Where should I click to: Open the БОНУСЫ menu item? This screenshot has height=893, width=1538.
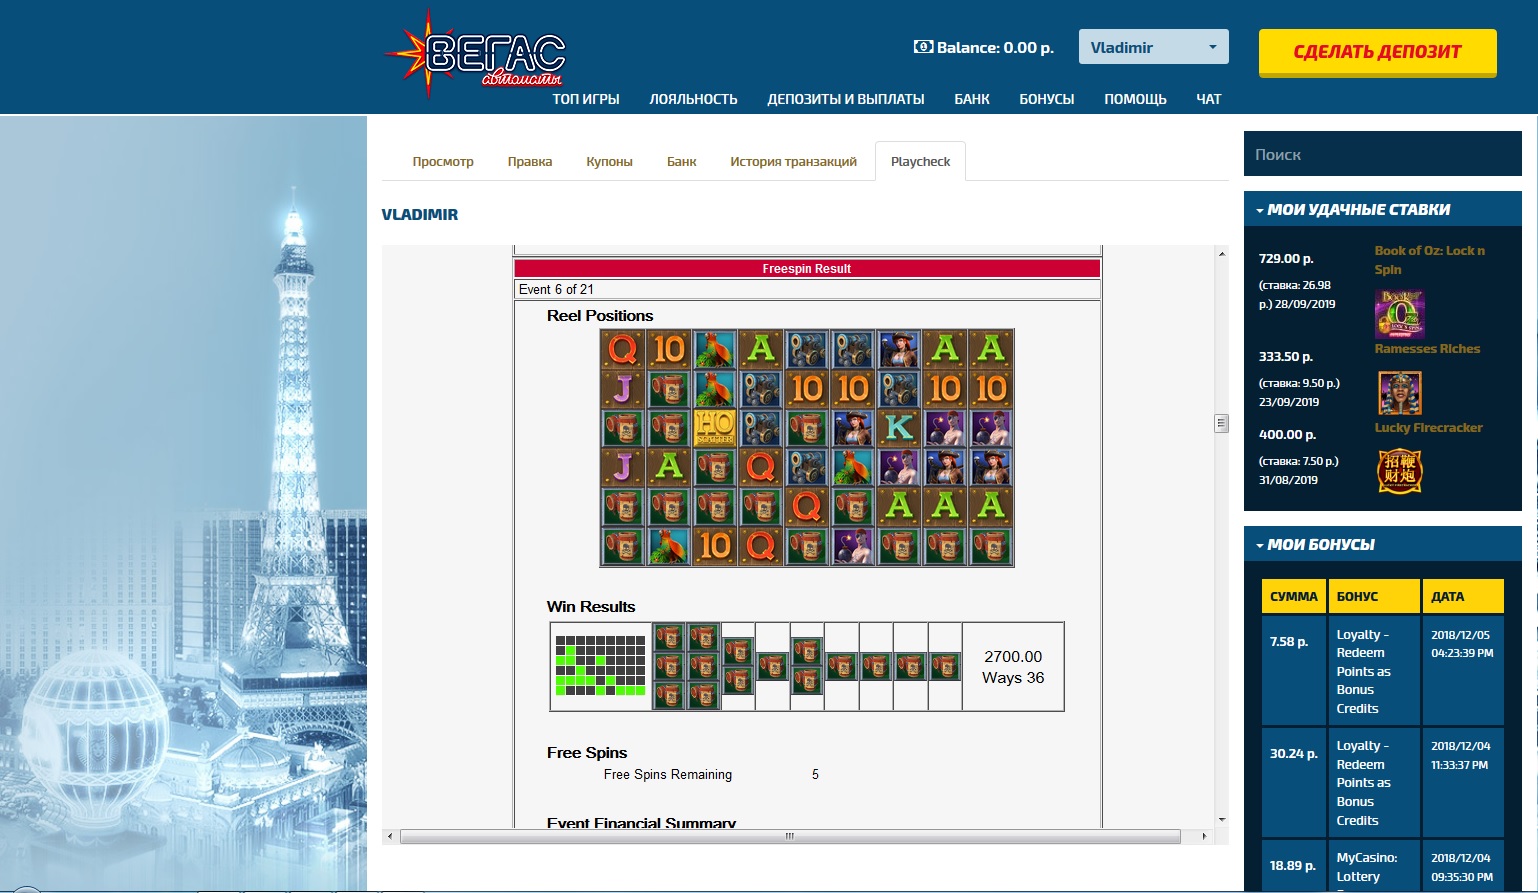[x=1047, y=99]
